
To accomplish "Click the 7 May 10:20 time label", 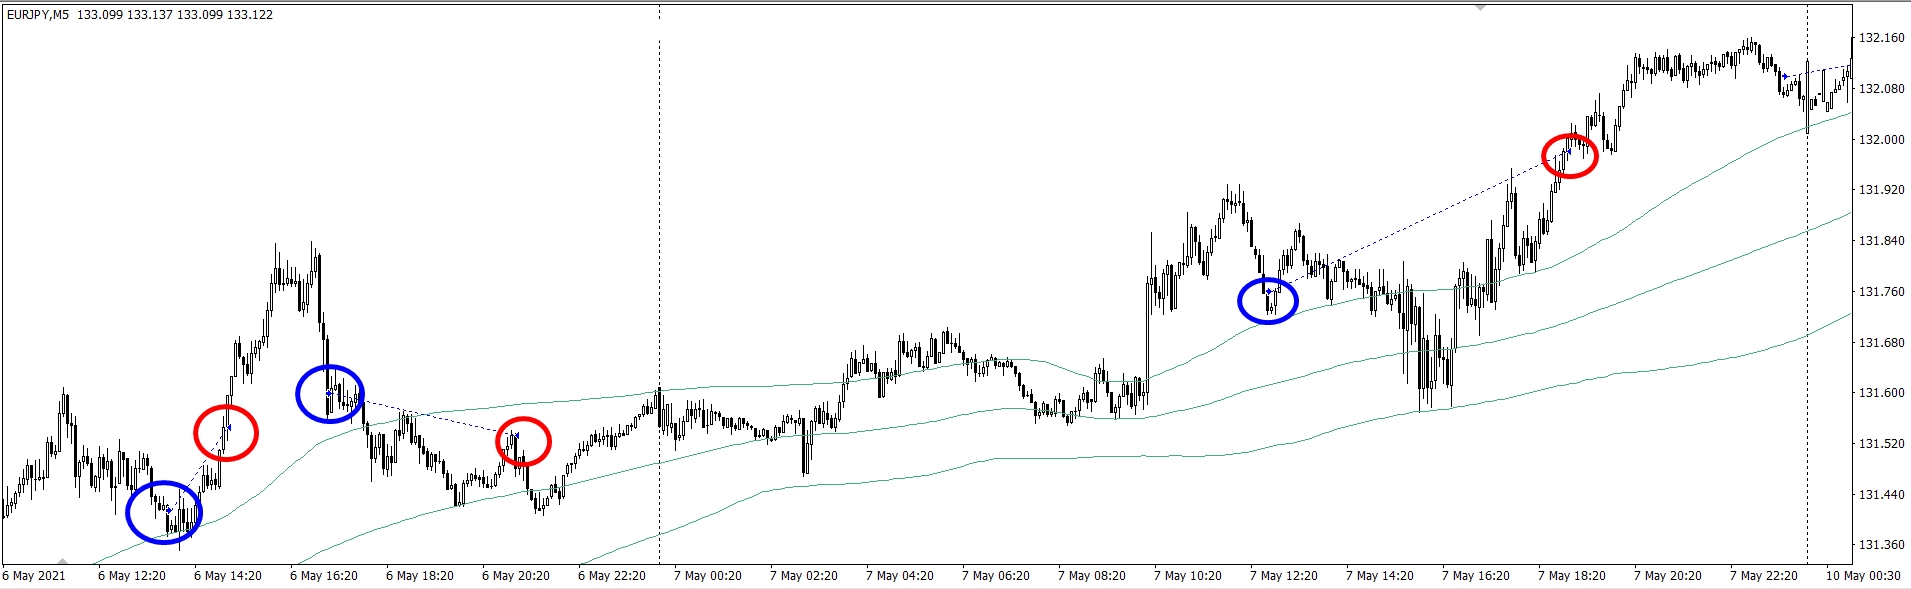I will (x=1188, y=576).
